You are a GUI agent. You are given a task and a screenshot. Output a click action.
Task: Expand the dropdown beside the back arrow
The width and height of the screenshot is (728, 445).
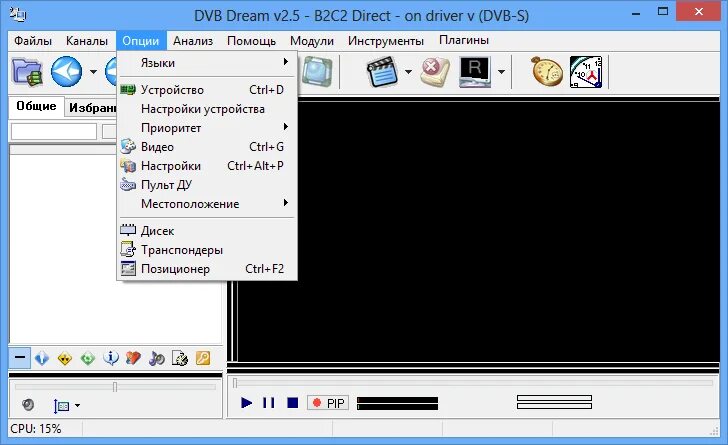(93, 72)
